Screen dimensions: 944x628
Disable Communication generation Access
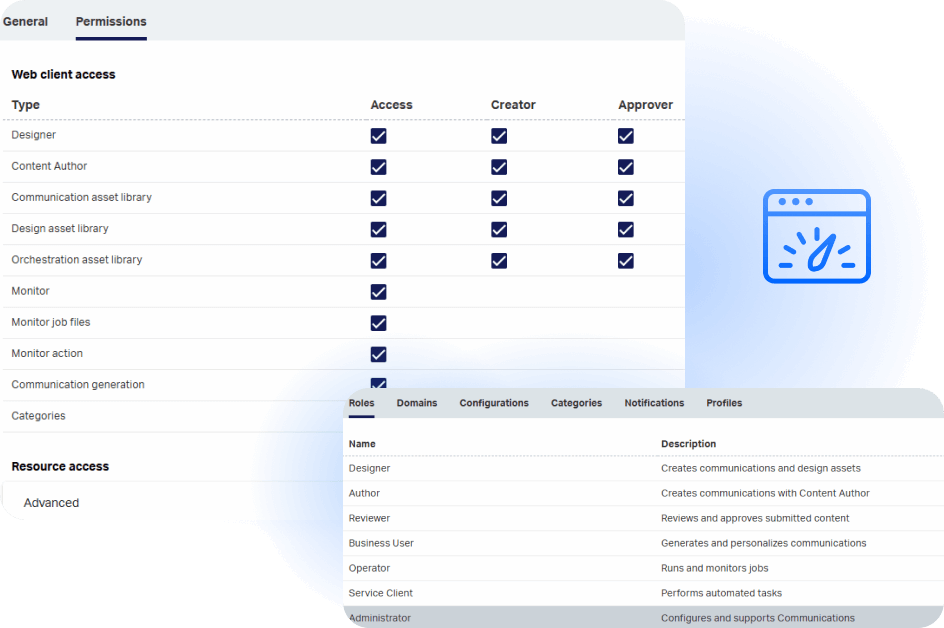(x=378, y=384)
